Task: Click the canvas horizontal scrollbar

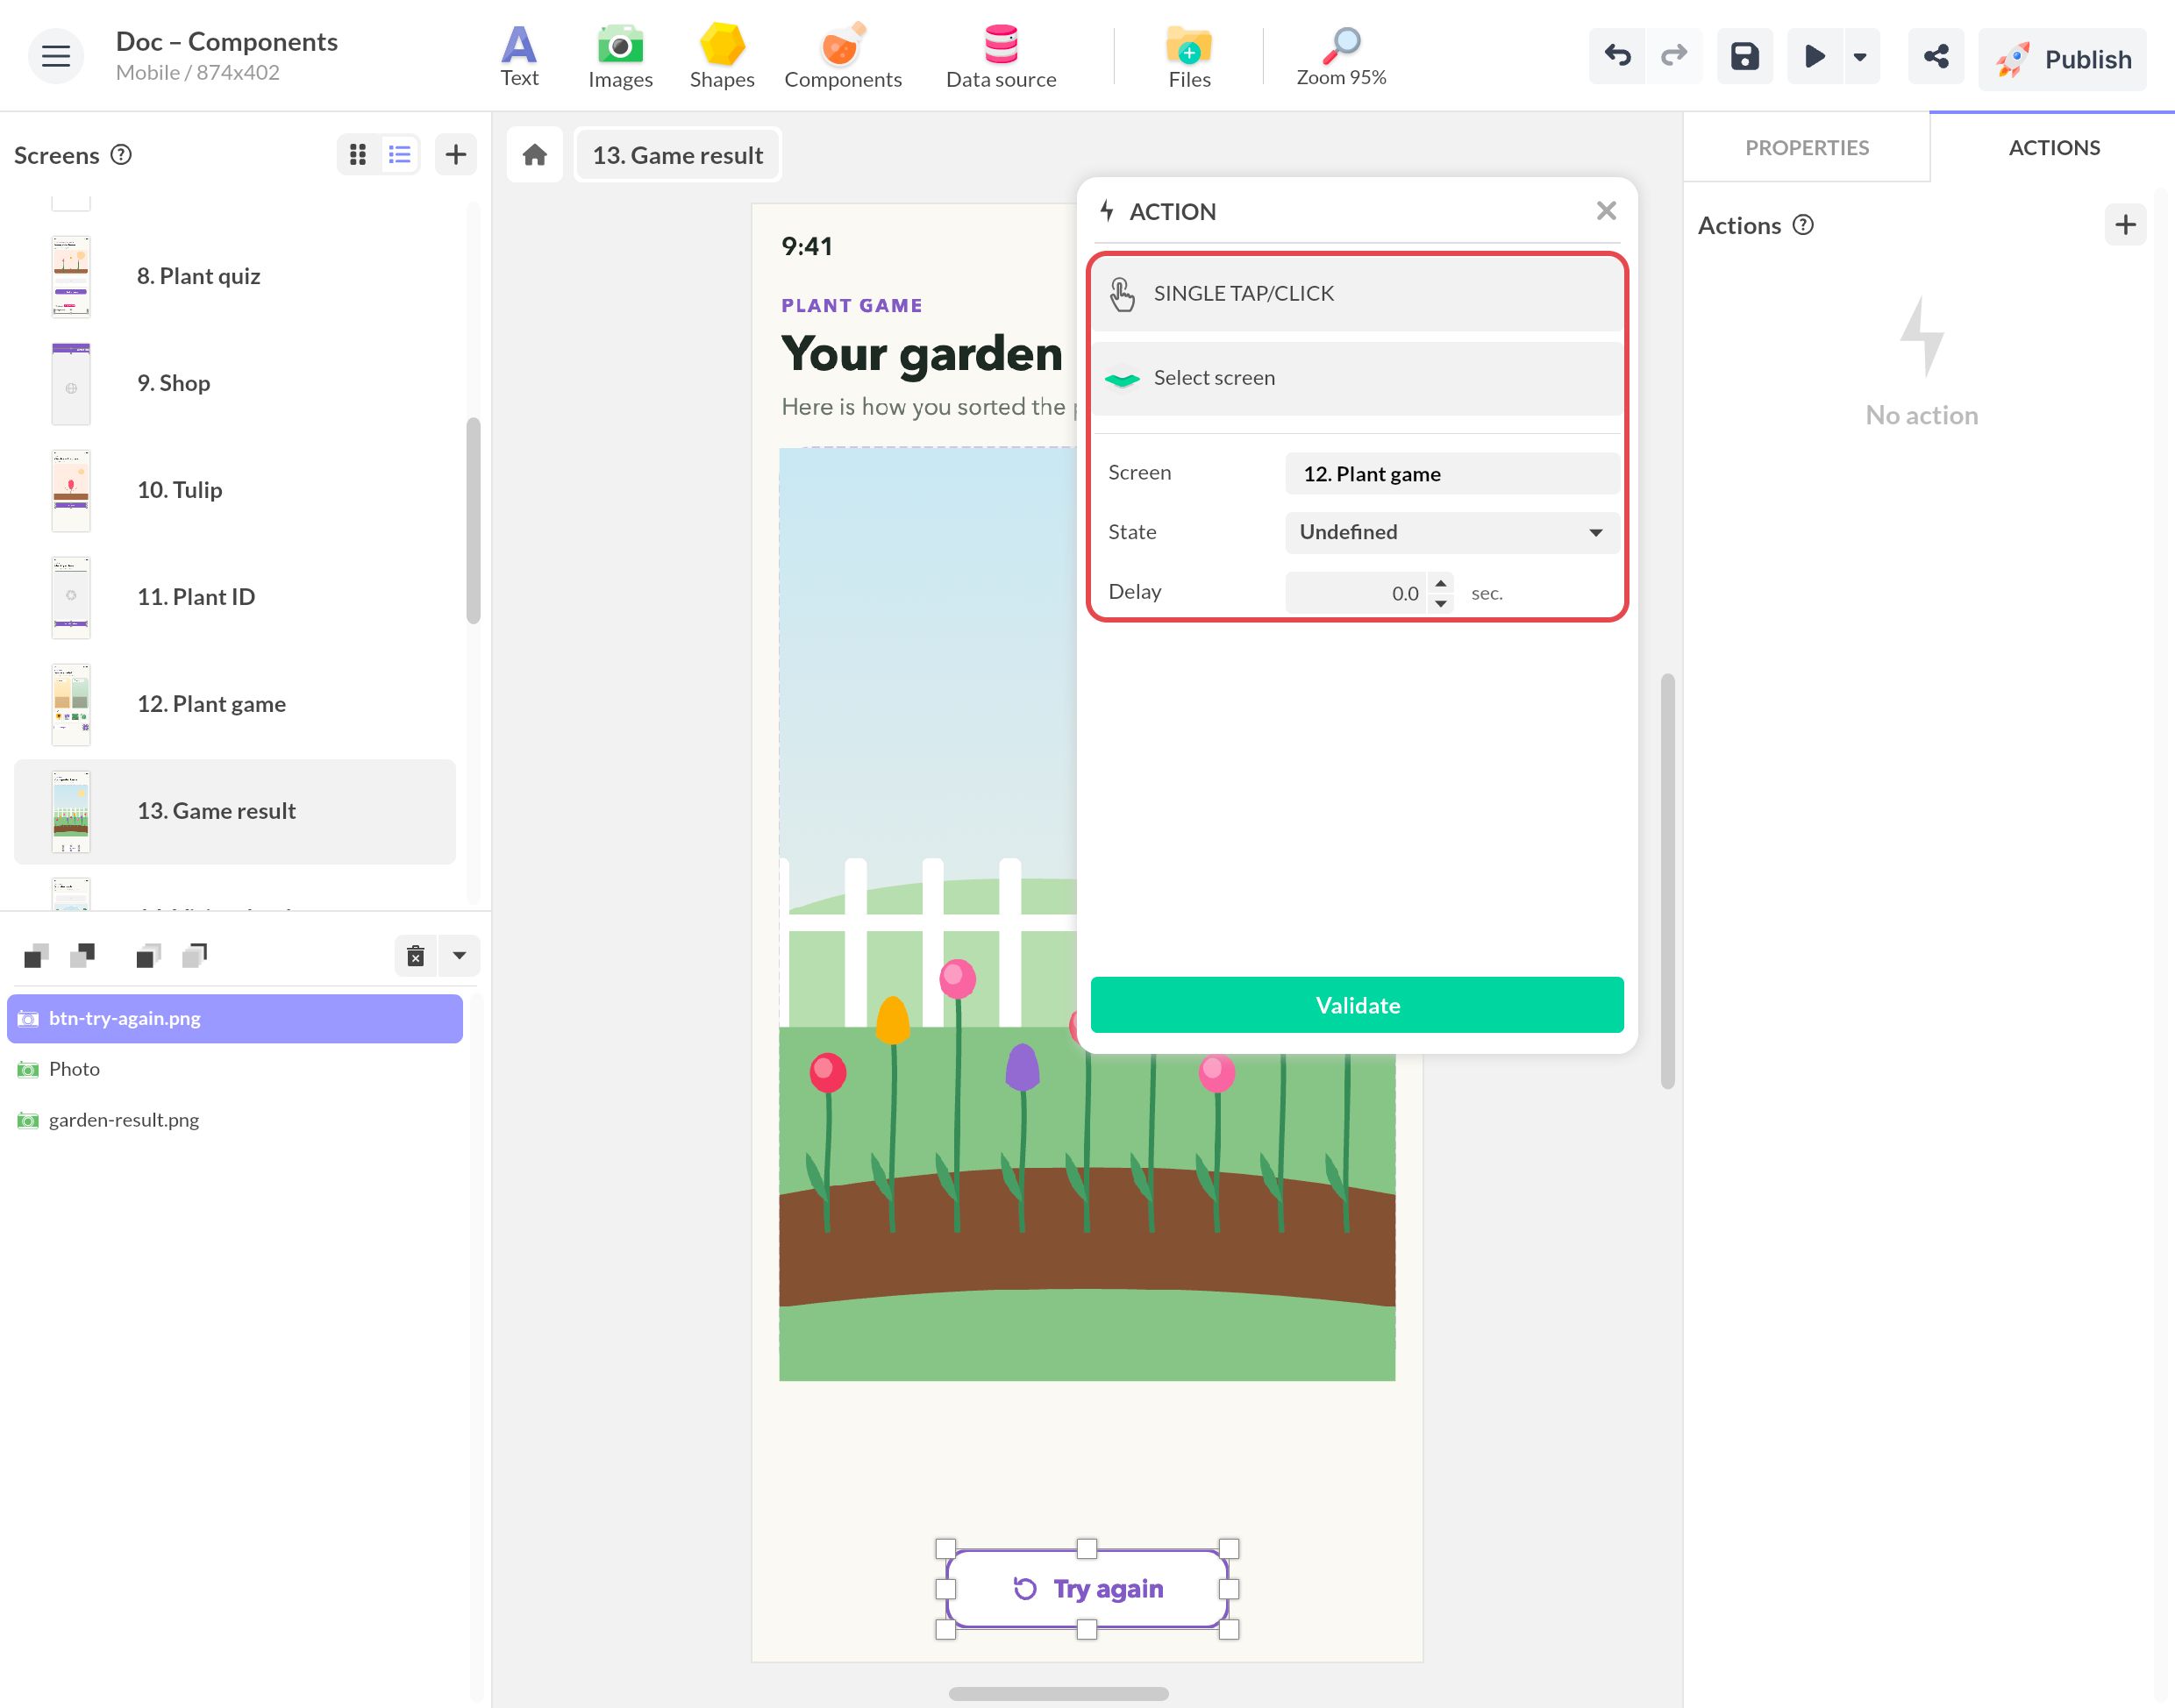Action: pos(1058,1694)
